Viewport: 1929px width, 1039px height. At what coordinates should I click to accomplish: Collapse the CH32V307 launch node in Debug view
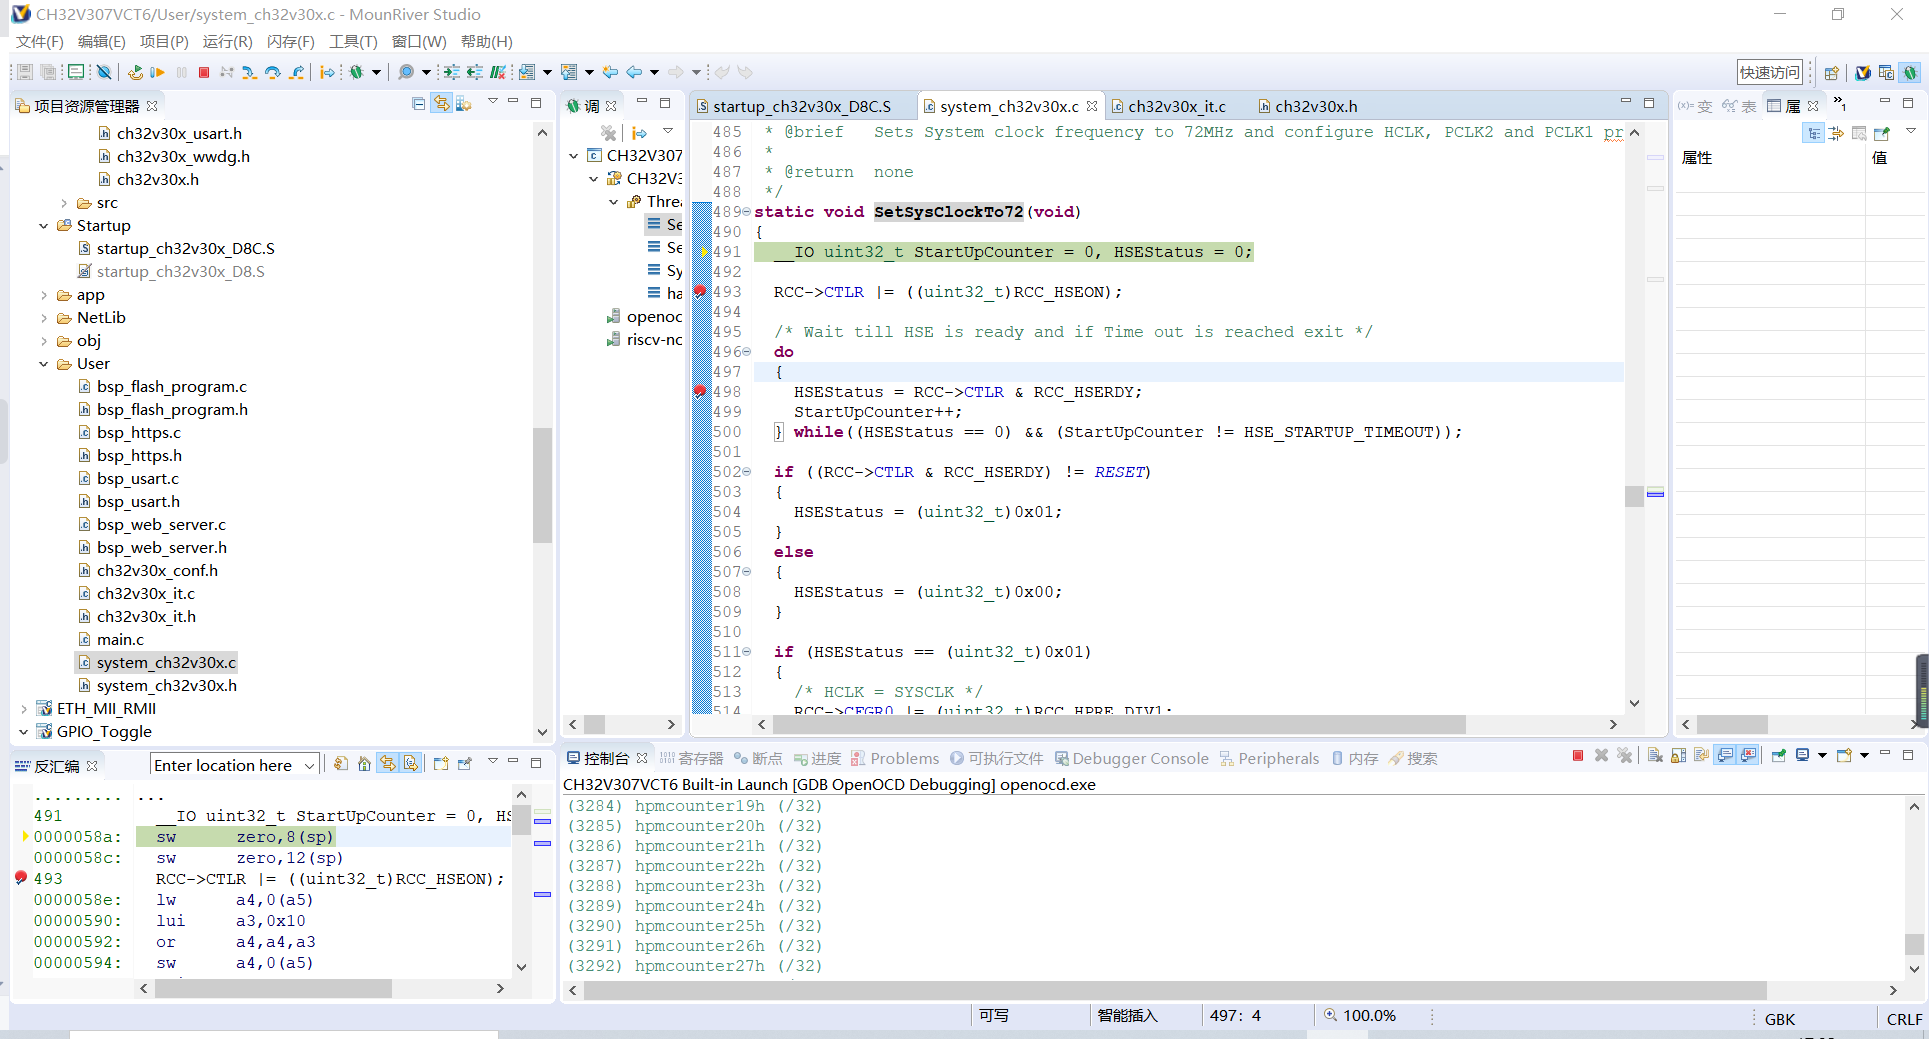pyautogui.click(x=573, y=156)
